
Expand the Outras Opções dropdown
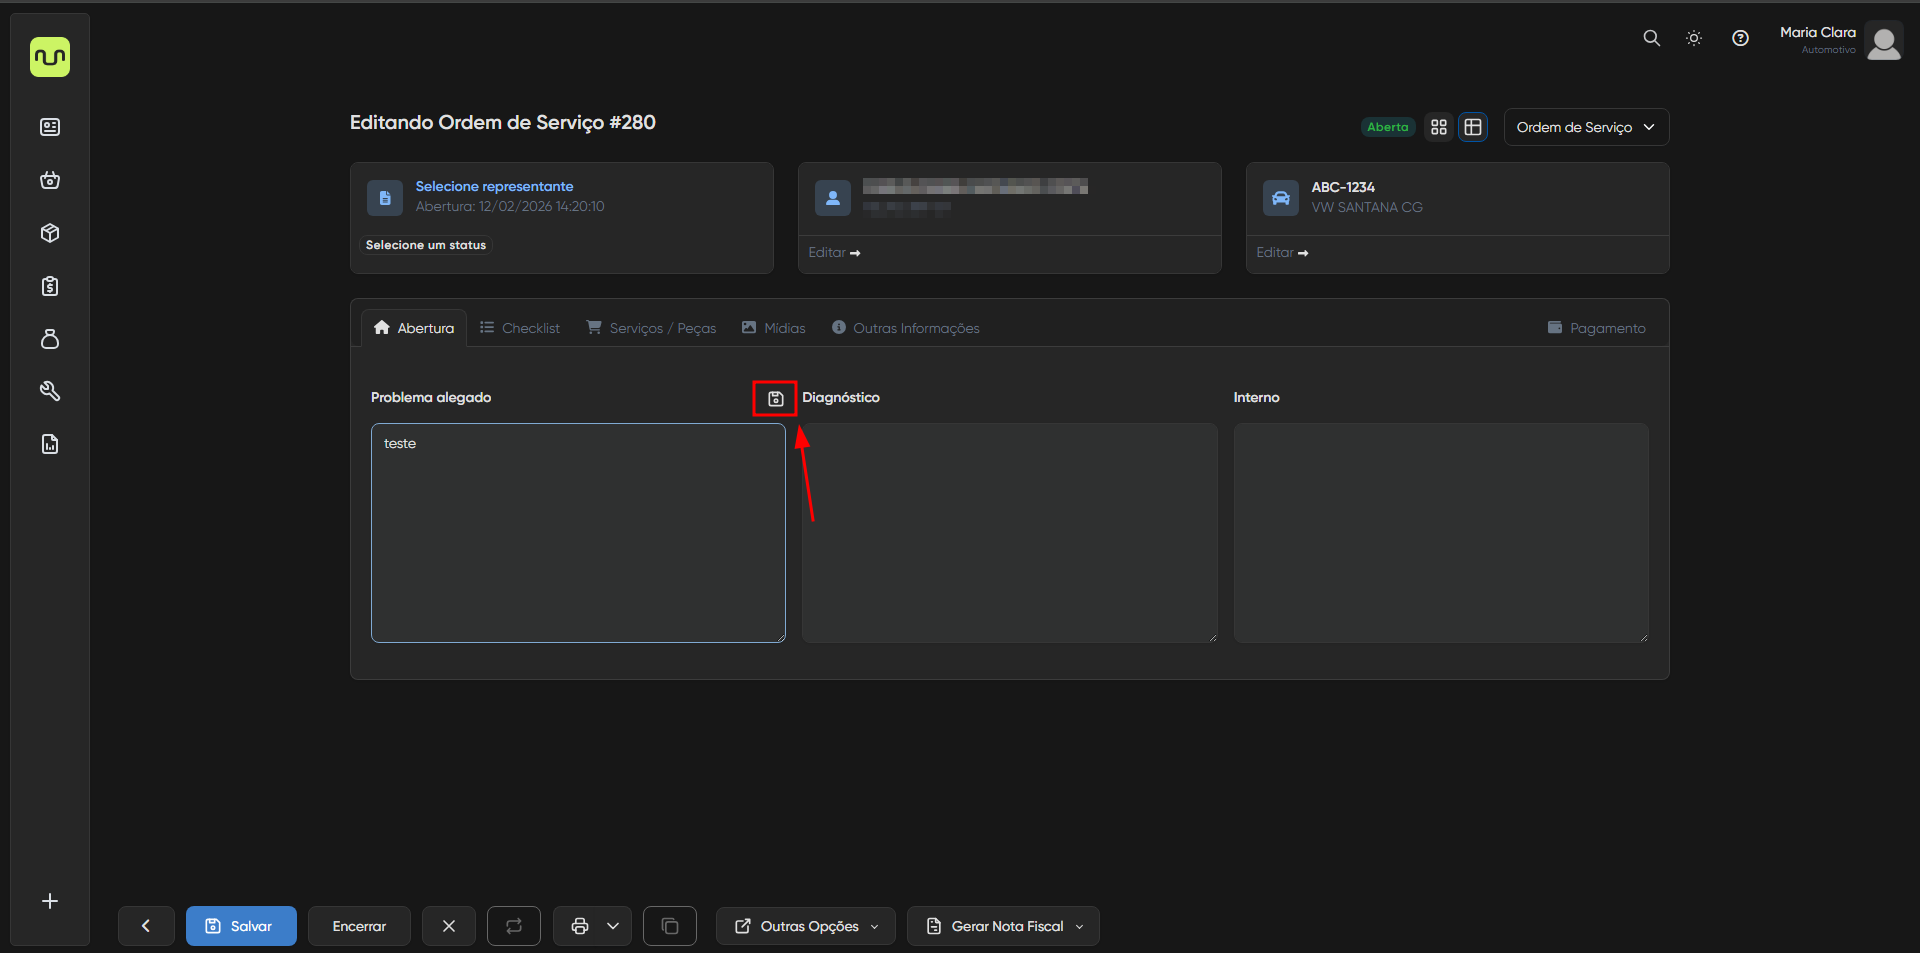(805, 926)
